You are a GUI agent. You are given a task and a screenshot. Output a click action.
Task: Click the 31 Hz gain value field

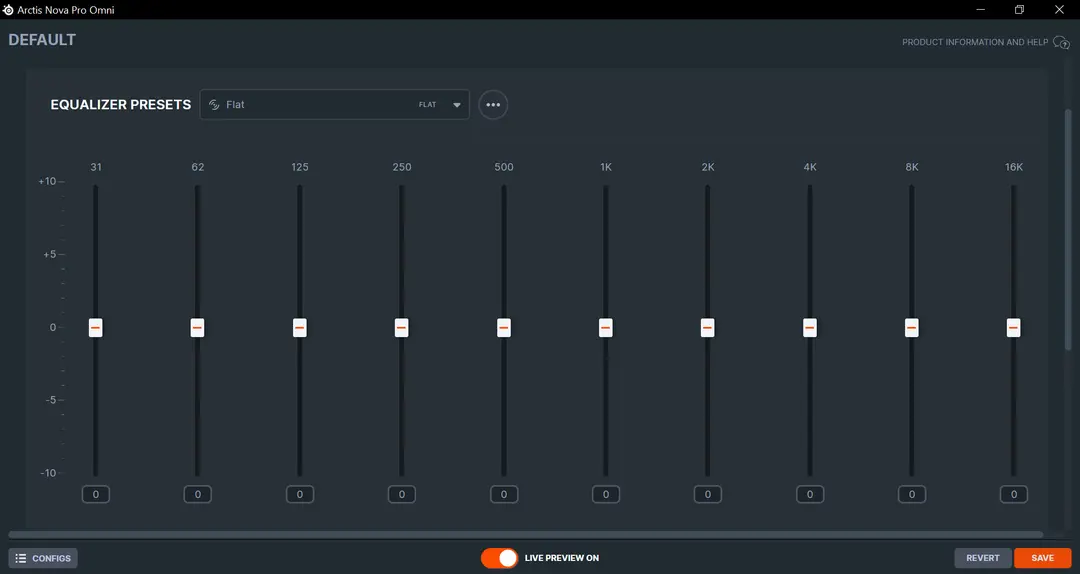(x=96, y=494)
